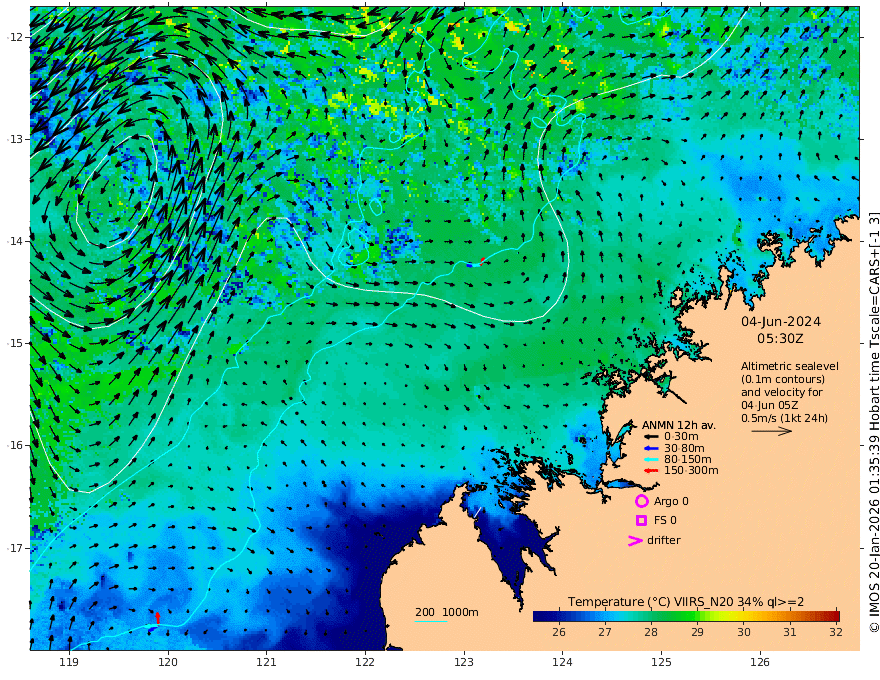Click the red mooring arrow near 120E 17.7S
880x680 pixels.
coord(158,618)
